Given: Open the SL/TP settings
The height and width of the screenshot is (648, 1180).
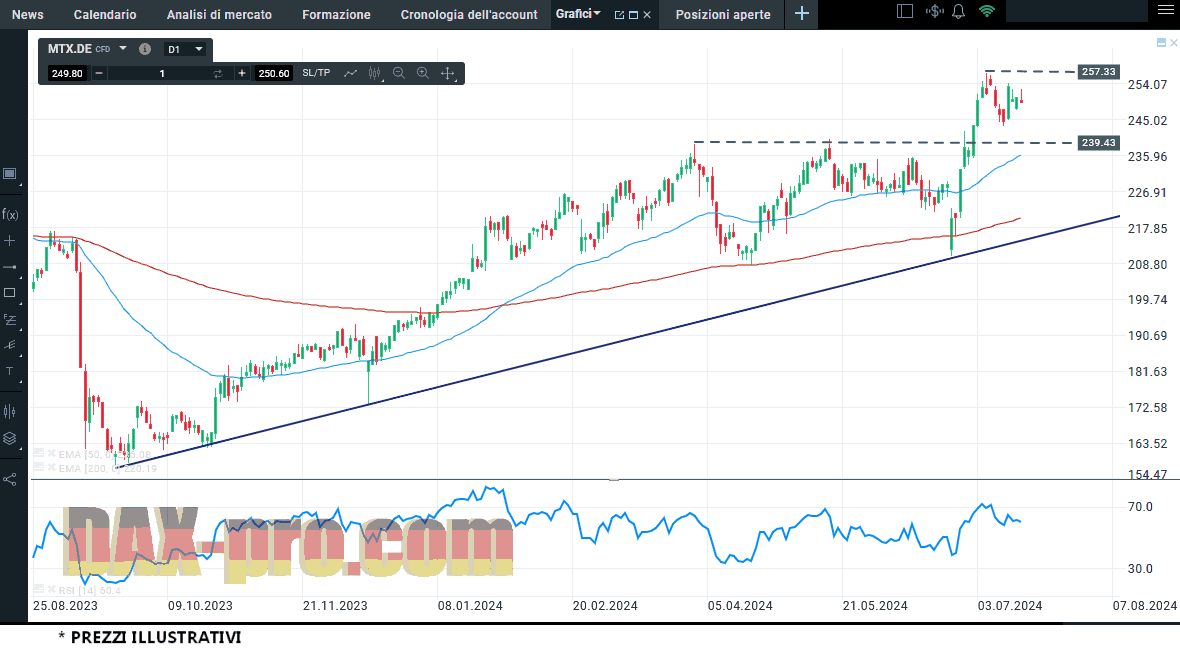Looking at the screenshot, I should (x=316, y=73).
